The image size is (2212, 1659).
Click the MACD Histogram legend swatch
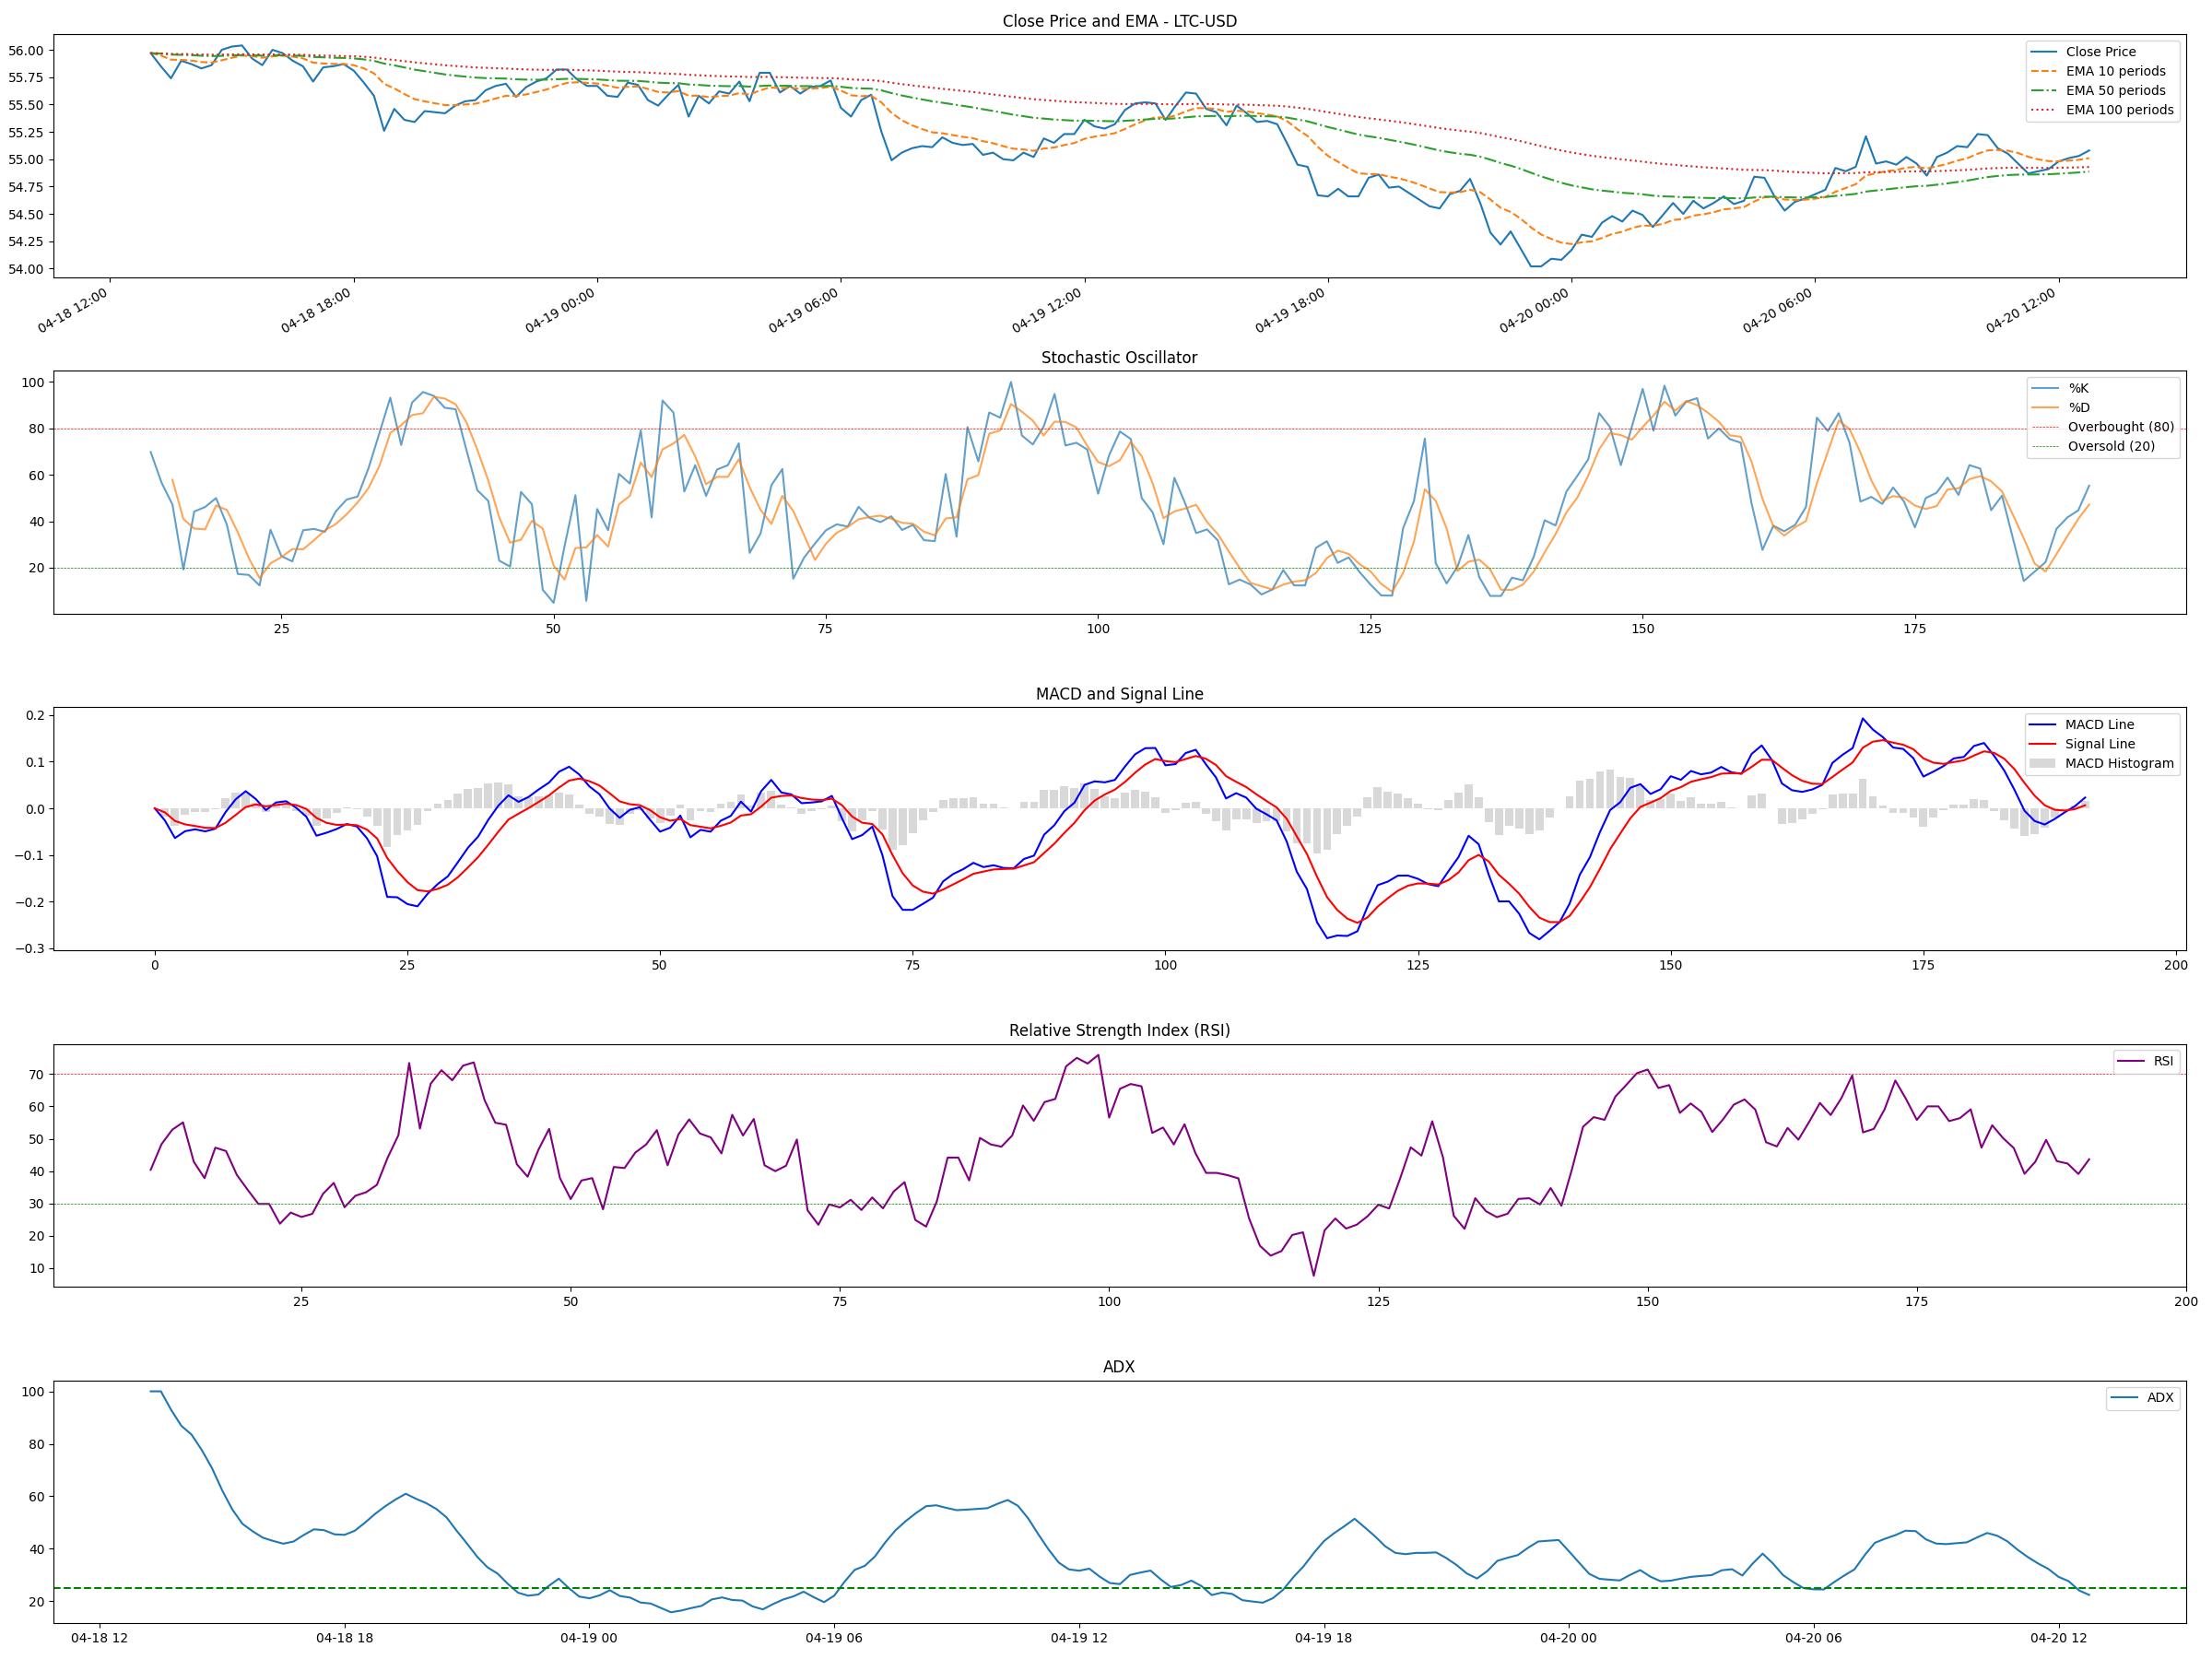2043,764
